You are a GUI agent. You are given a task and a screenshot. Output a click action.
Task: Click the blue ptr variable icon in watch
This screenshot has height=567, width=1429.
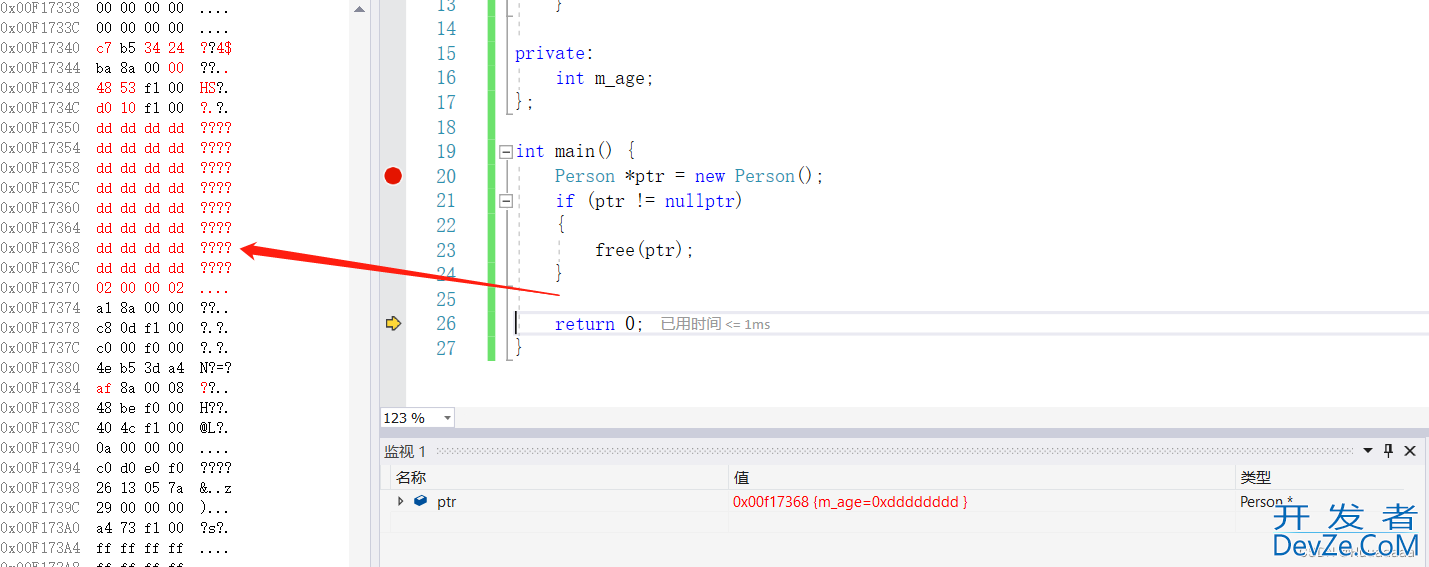click(x=421, y=501)
